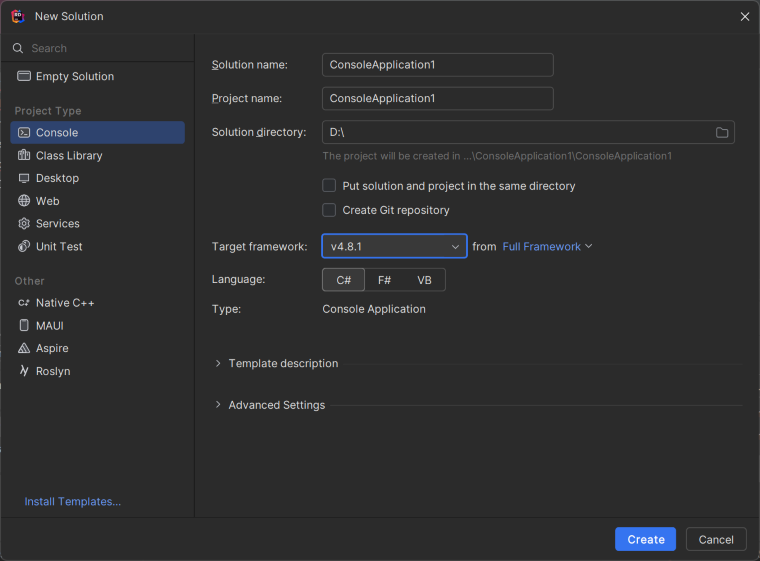Open the Install Templates link

click(x=73, y=502)
